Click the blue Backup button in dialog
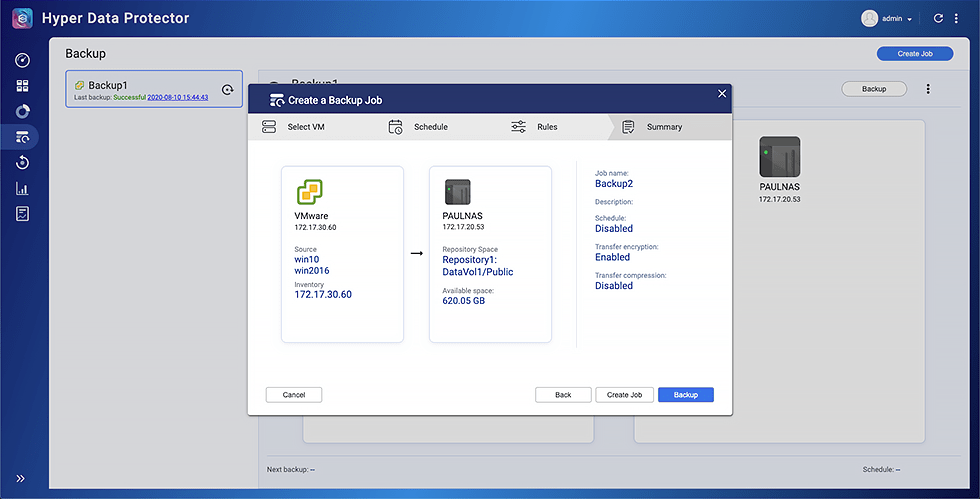980x499 pixels. pos(686,395)
